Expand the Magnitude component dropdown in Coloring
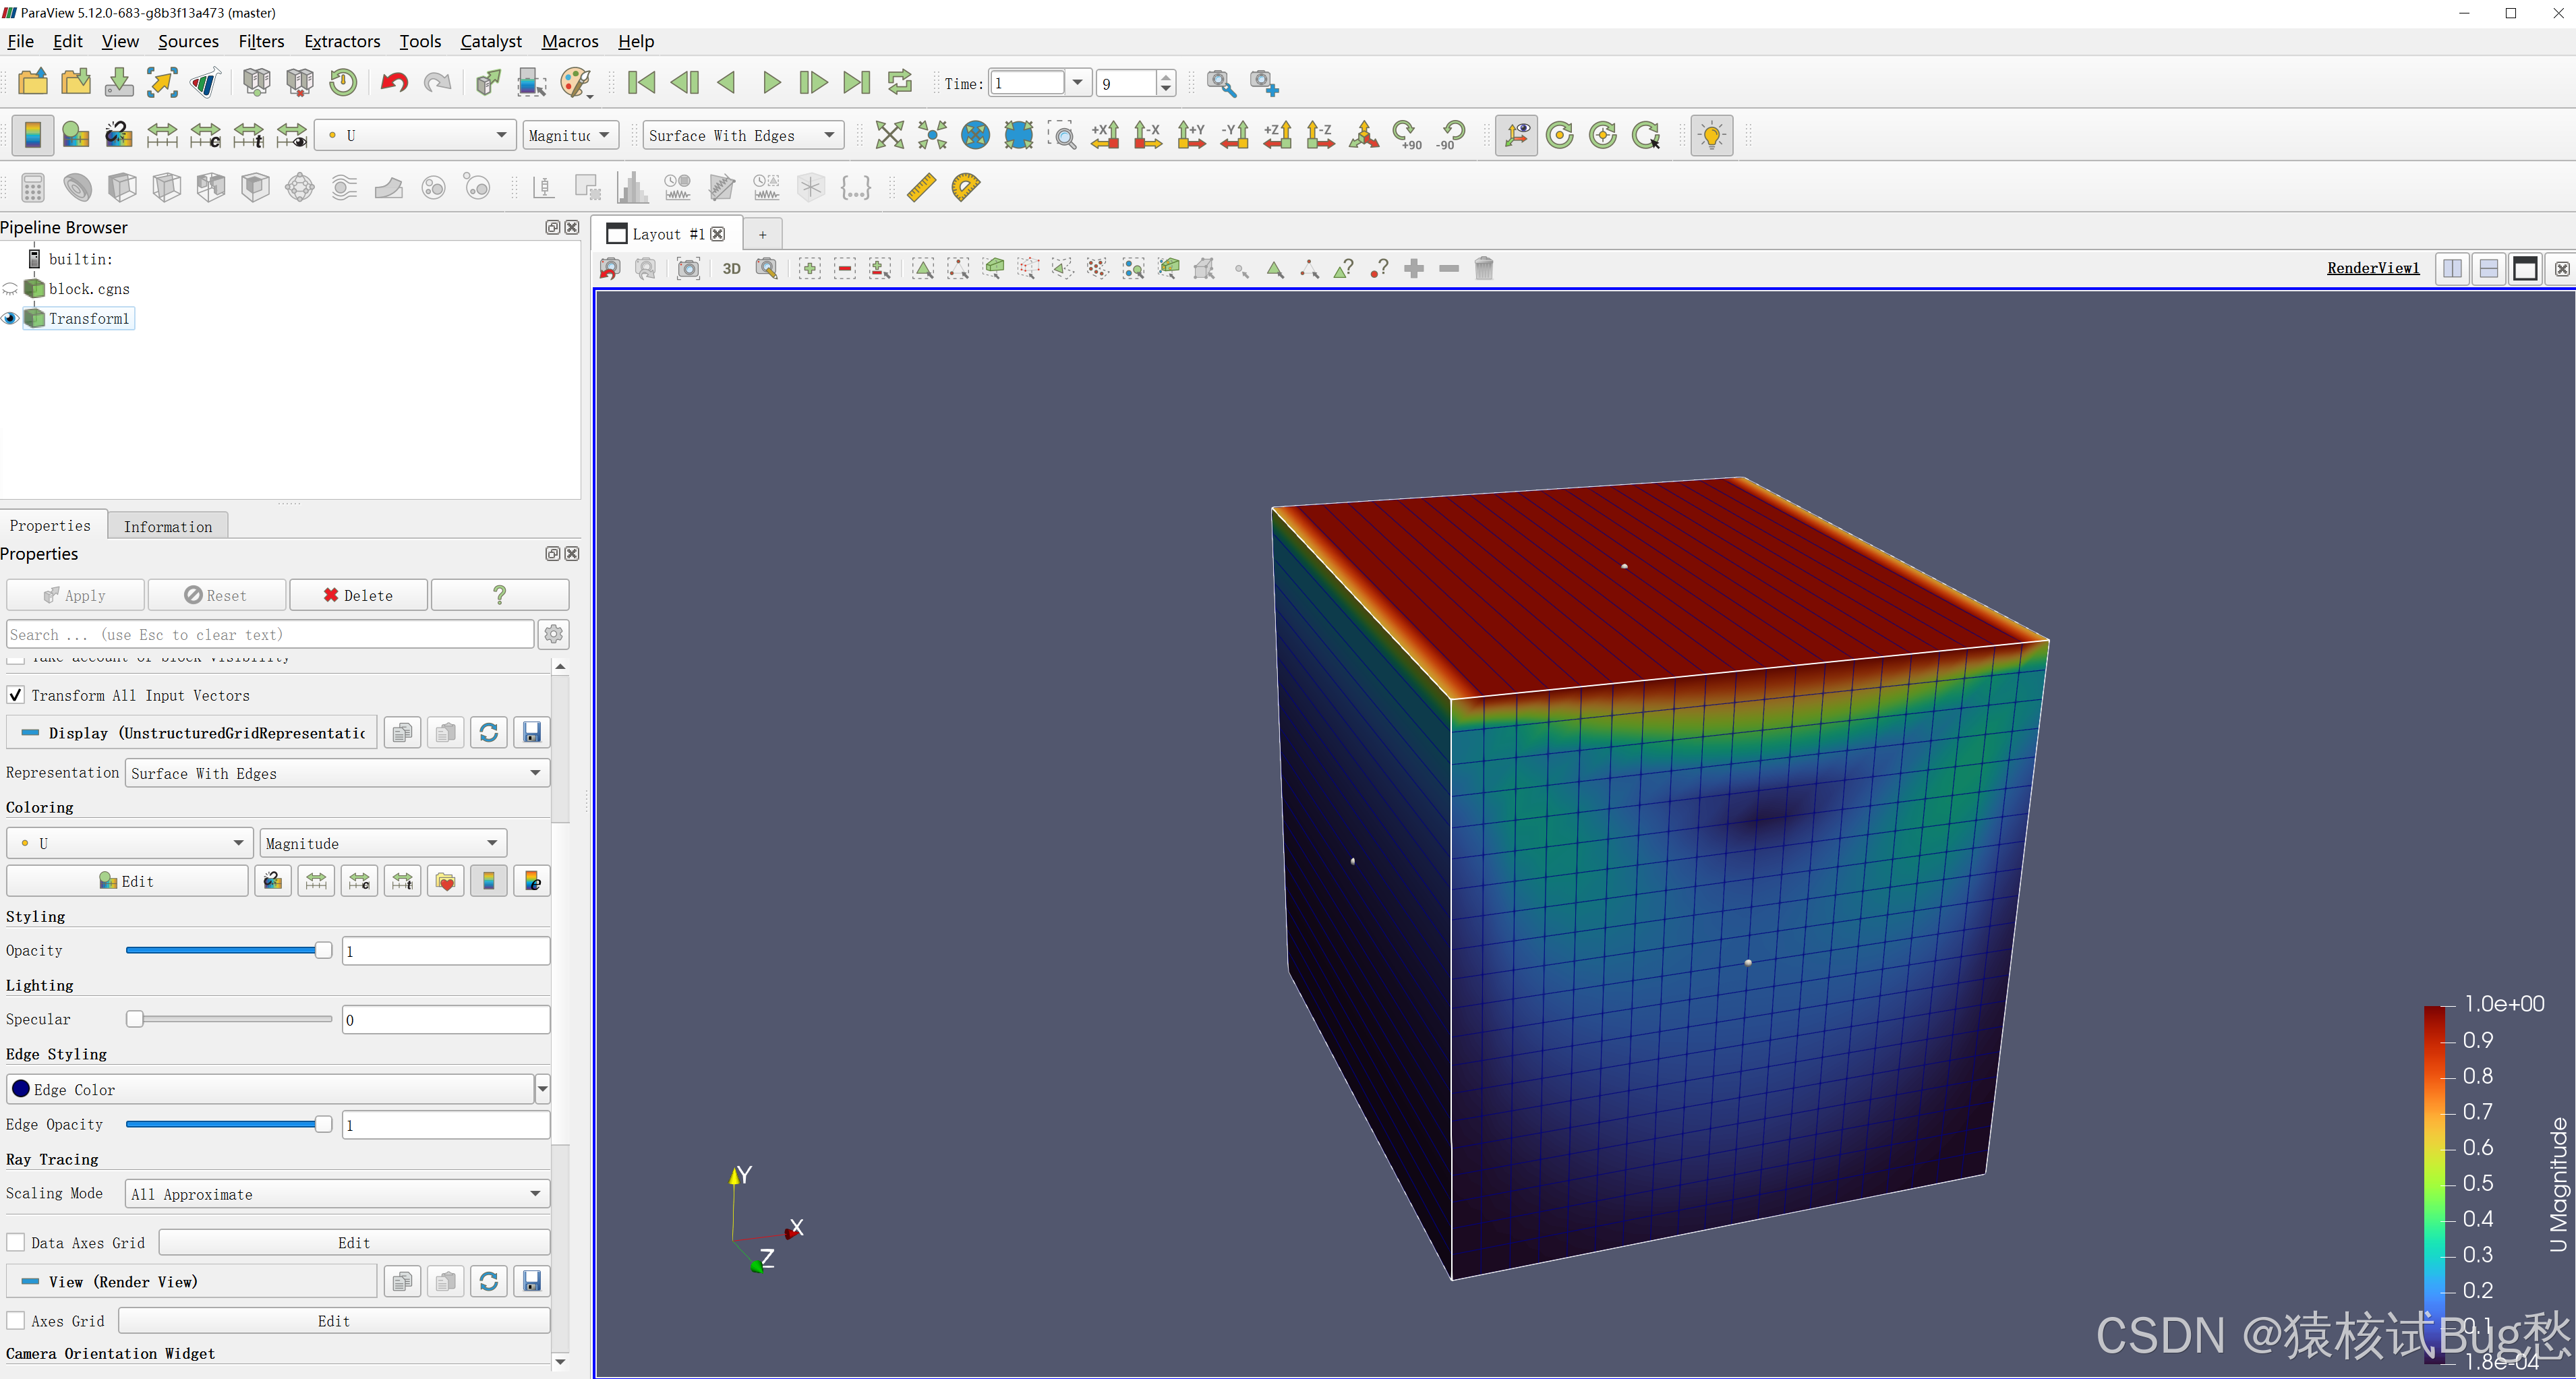This screenshot has height=1379, width=2576. click(x=383, y=843)
